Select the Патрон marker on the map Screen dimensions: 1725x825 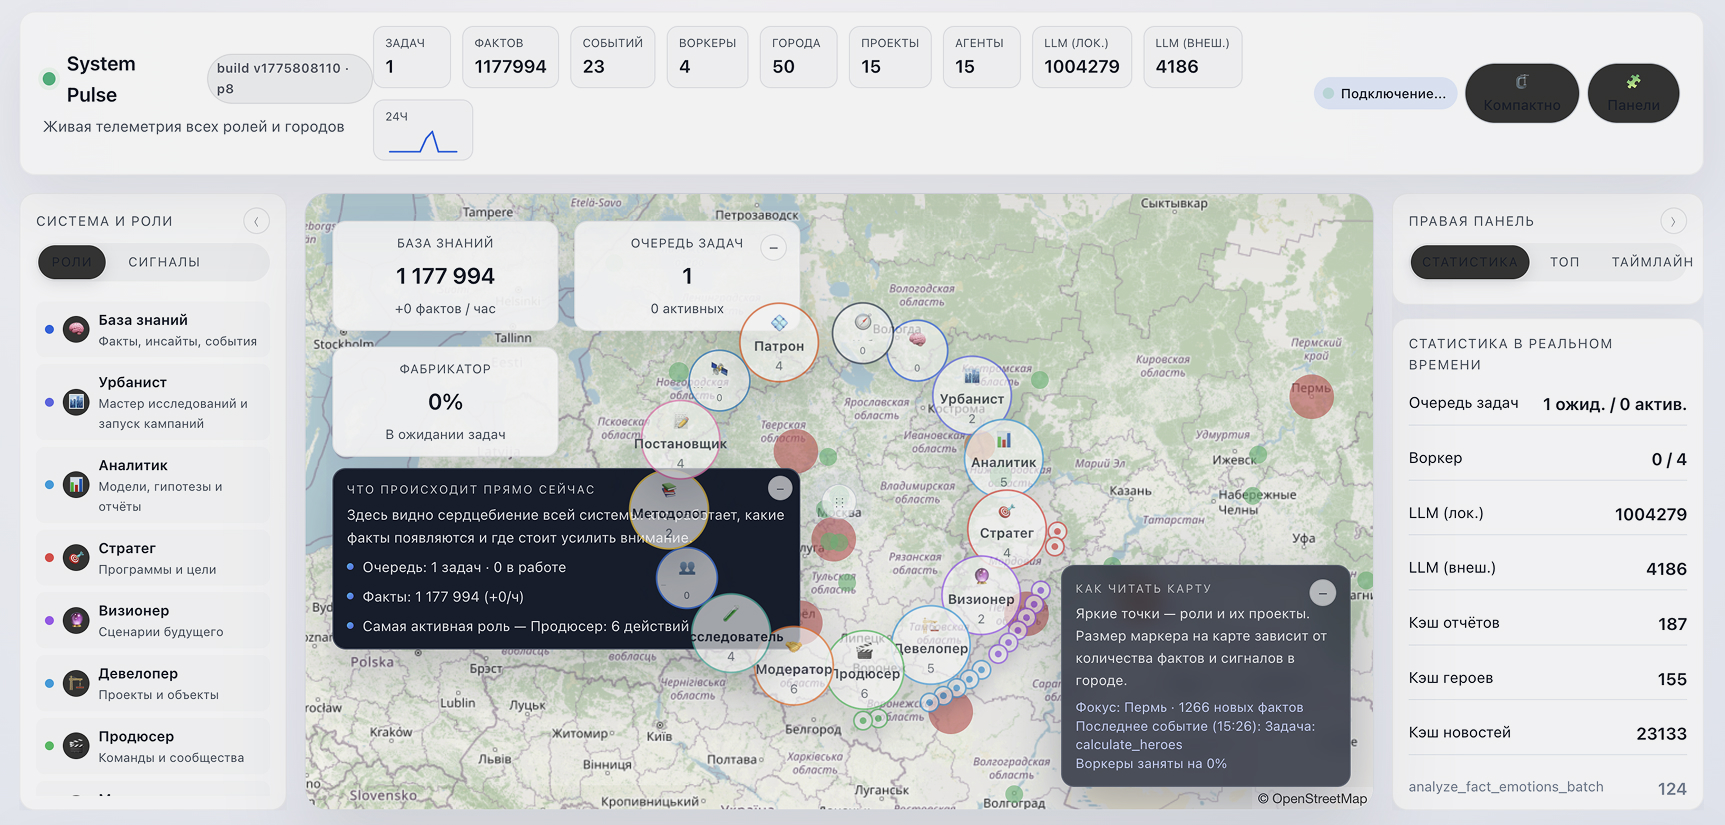(779, 342)
